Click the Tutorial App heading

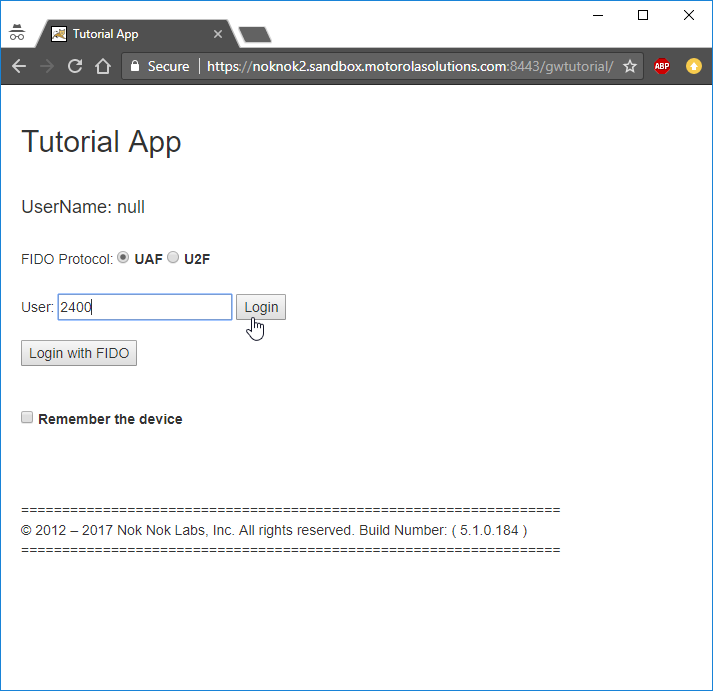coord(101,142)
